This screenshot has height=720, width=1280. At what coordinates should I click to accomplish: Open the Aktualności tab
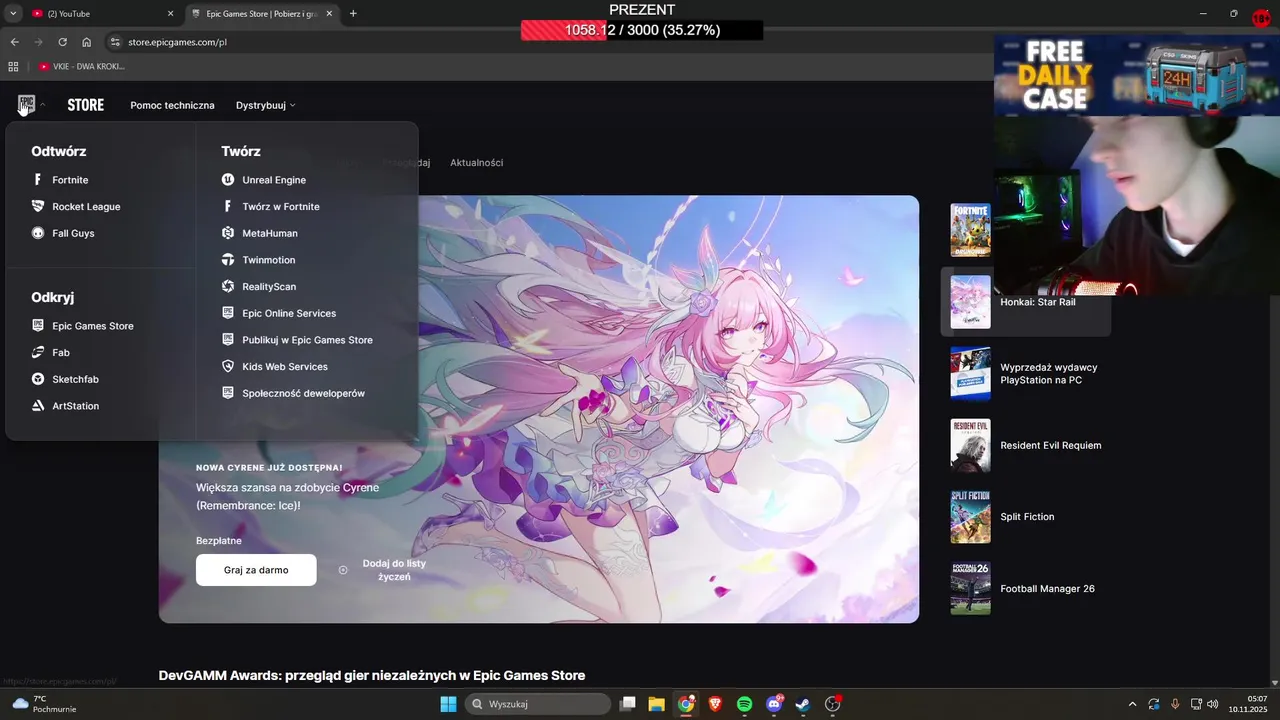(x=476, y=162)
